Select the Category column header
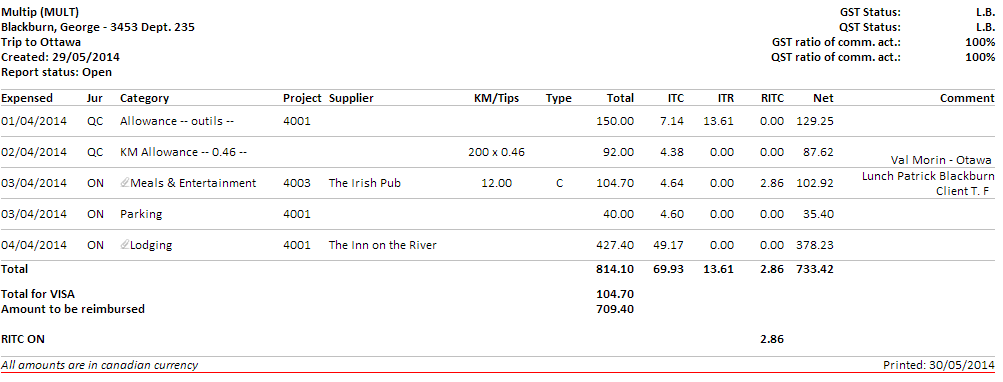This screenshot has width=1003, height=382. tap(145, 98)
